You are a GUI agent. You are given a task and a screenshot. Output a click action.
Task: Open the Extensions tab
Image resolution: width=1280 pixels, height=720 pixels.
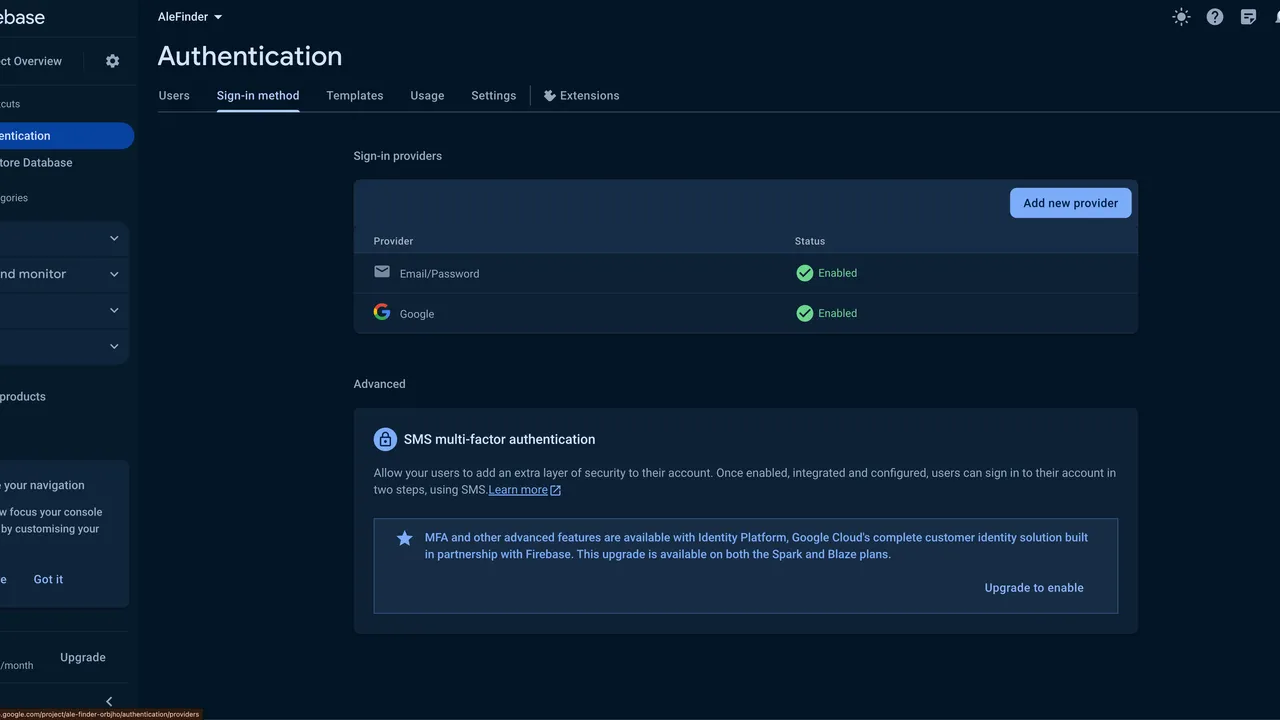click(x=582, y=96)
